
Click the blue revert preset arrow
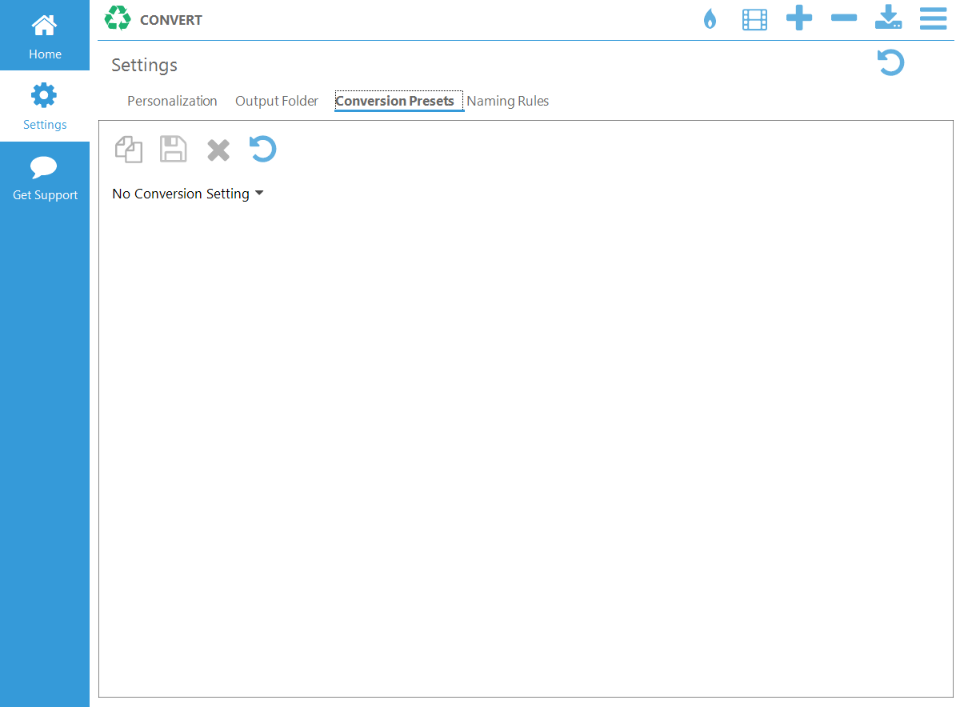[263, 149]
